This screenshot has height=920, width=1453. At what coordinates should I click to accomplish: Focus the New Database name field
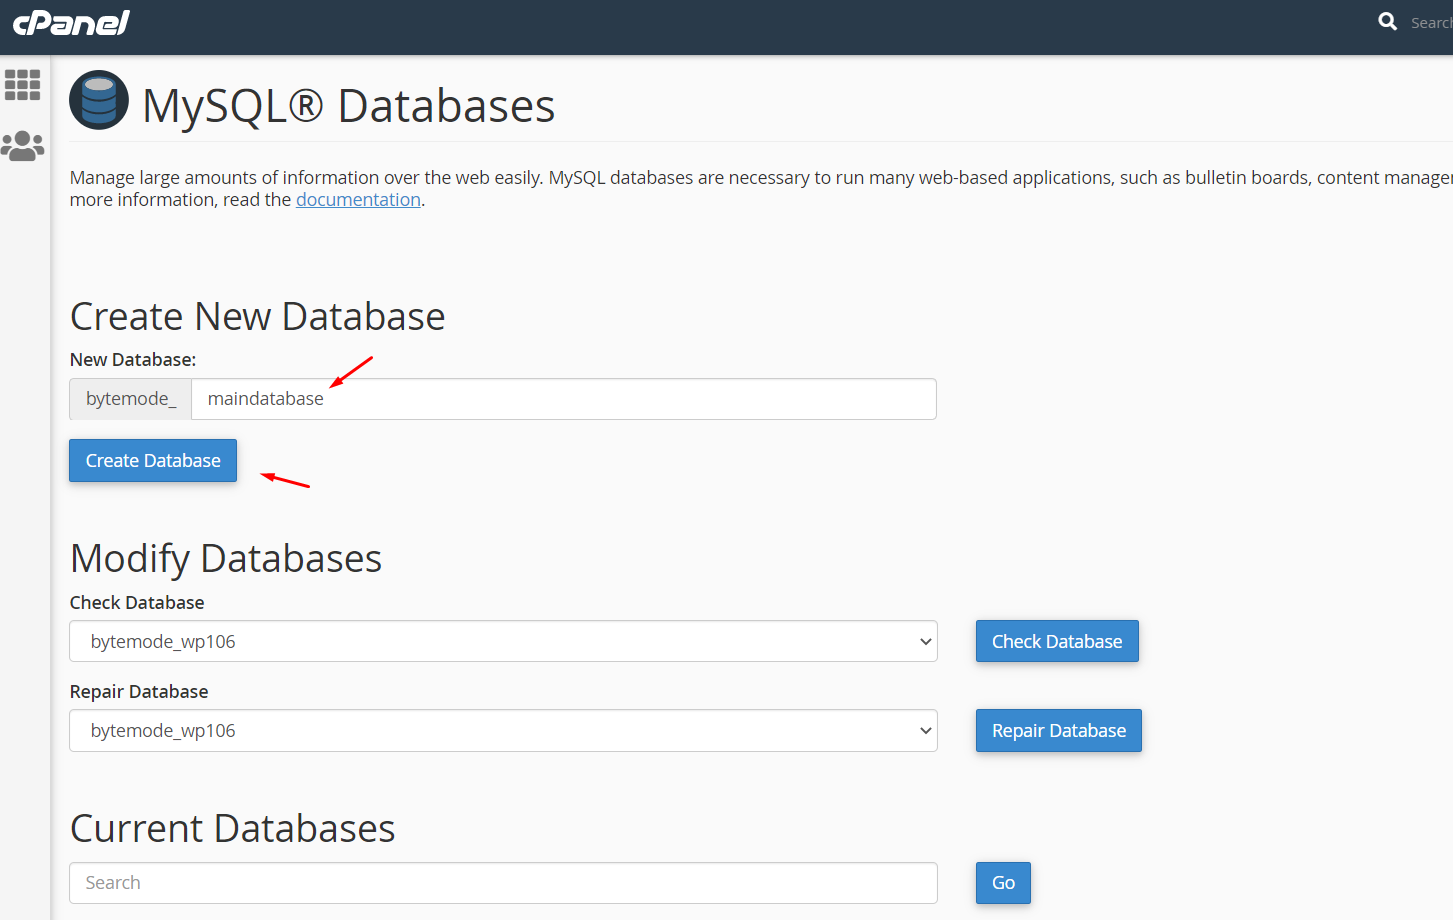563,399
